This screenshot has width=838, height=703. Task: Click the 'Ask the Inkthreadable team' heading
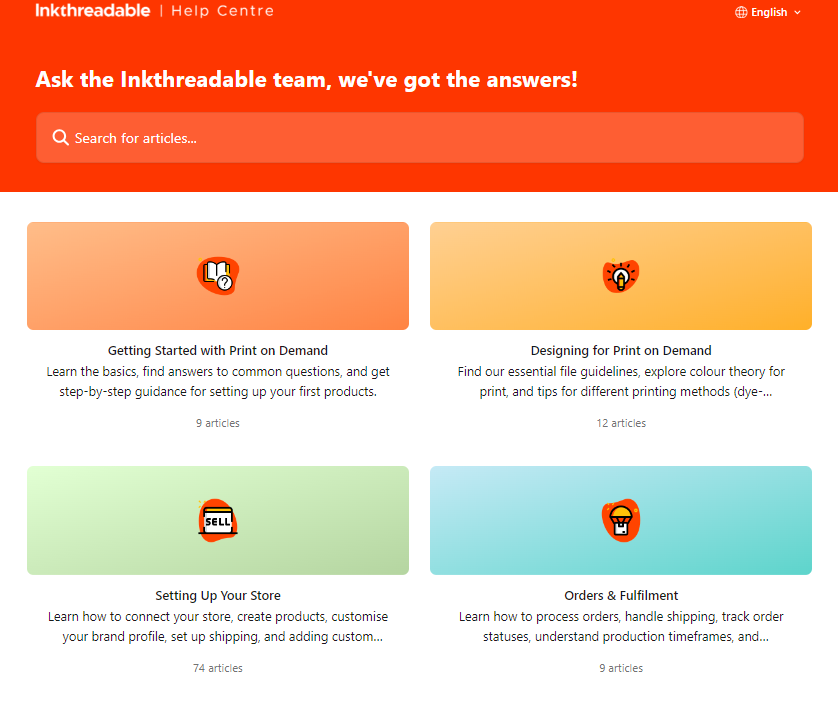coord(306,80)
